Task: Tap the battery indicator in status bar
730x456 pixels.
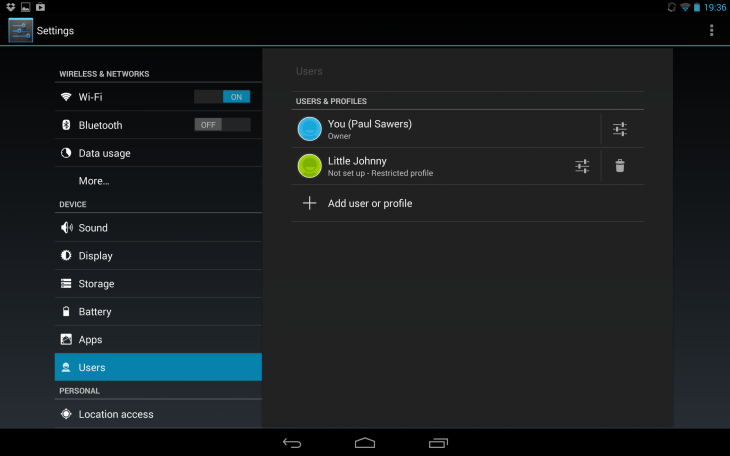Action: click(x=697, y=7)
